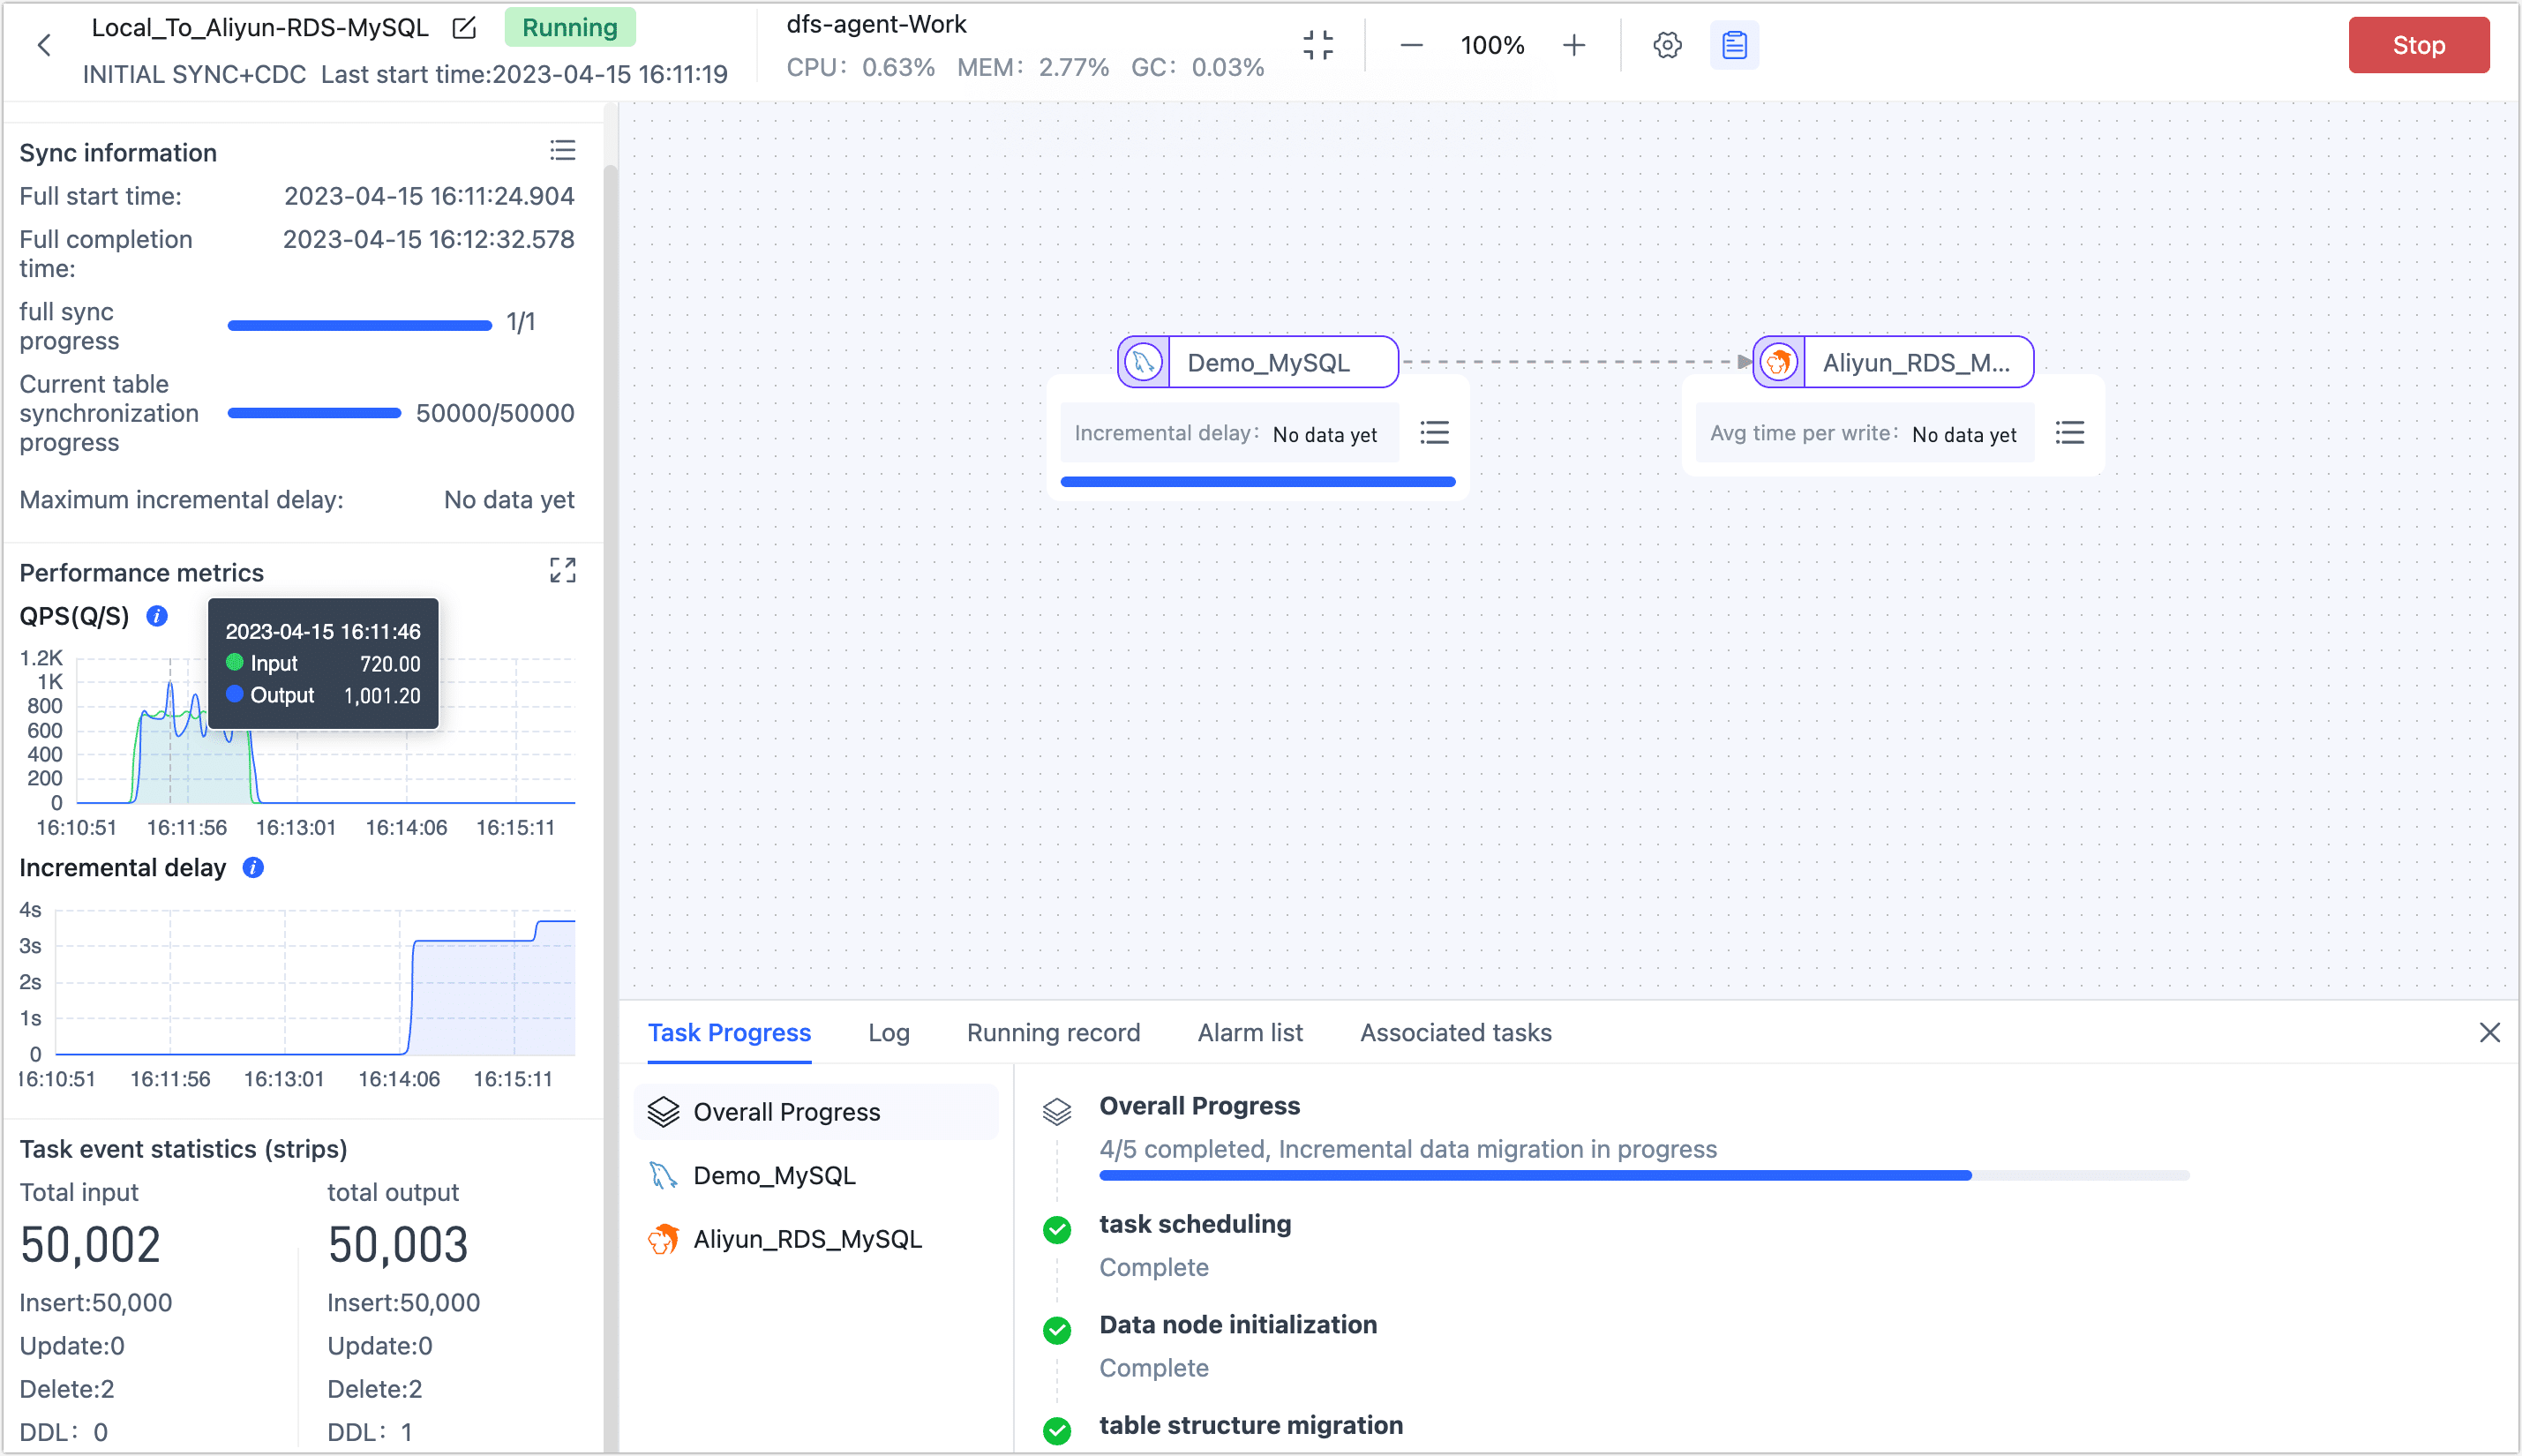Viewport: 2522px width, 1456px height.
Task: Open milestone list on the Demo_MySQL node
Action: (1433, 432)
